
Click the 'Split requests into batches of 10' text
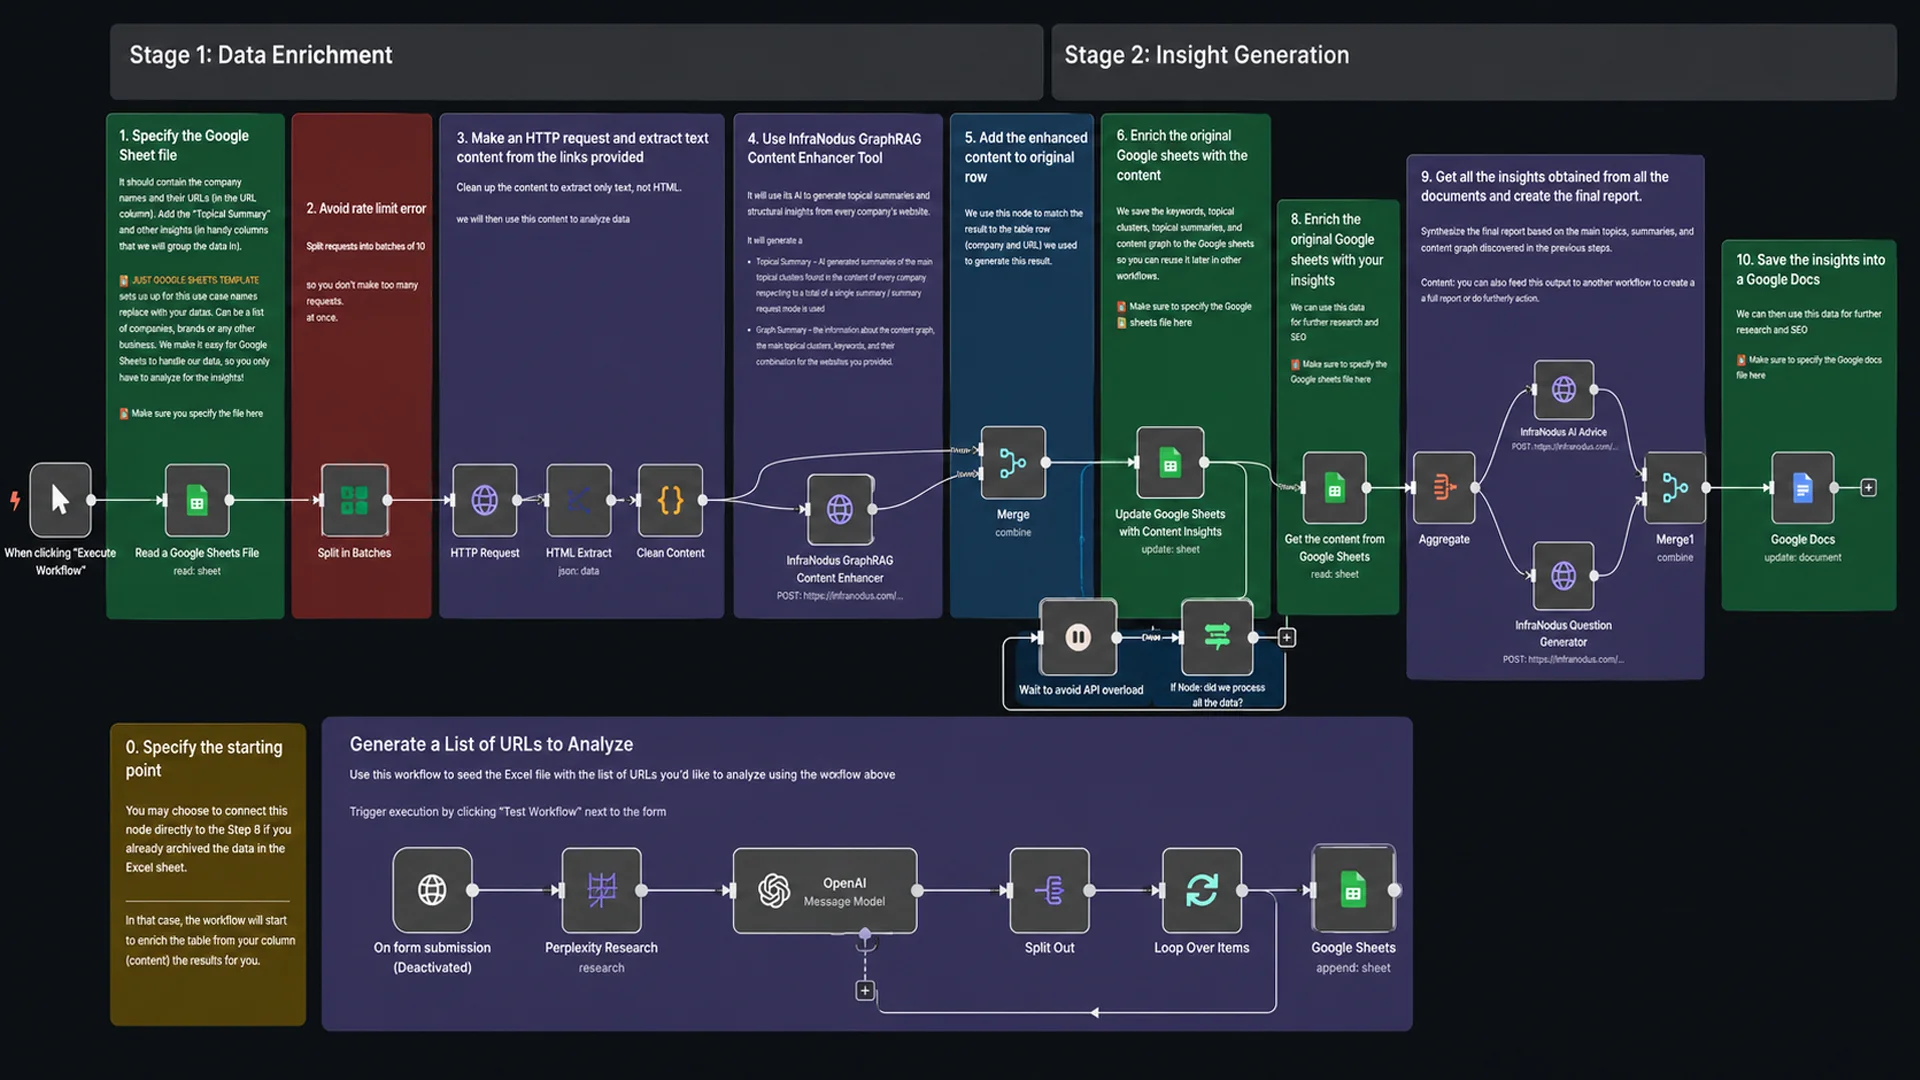[365, 246]
